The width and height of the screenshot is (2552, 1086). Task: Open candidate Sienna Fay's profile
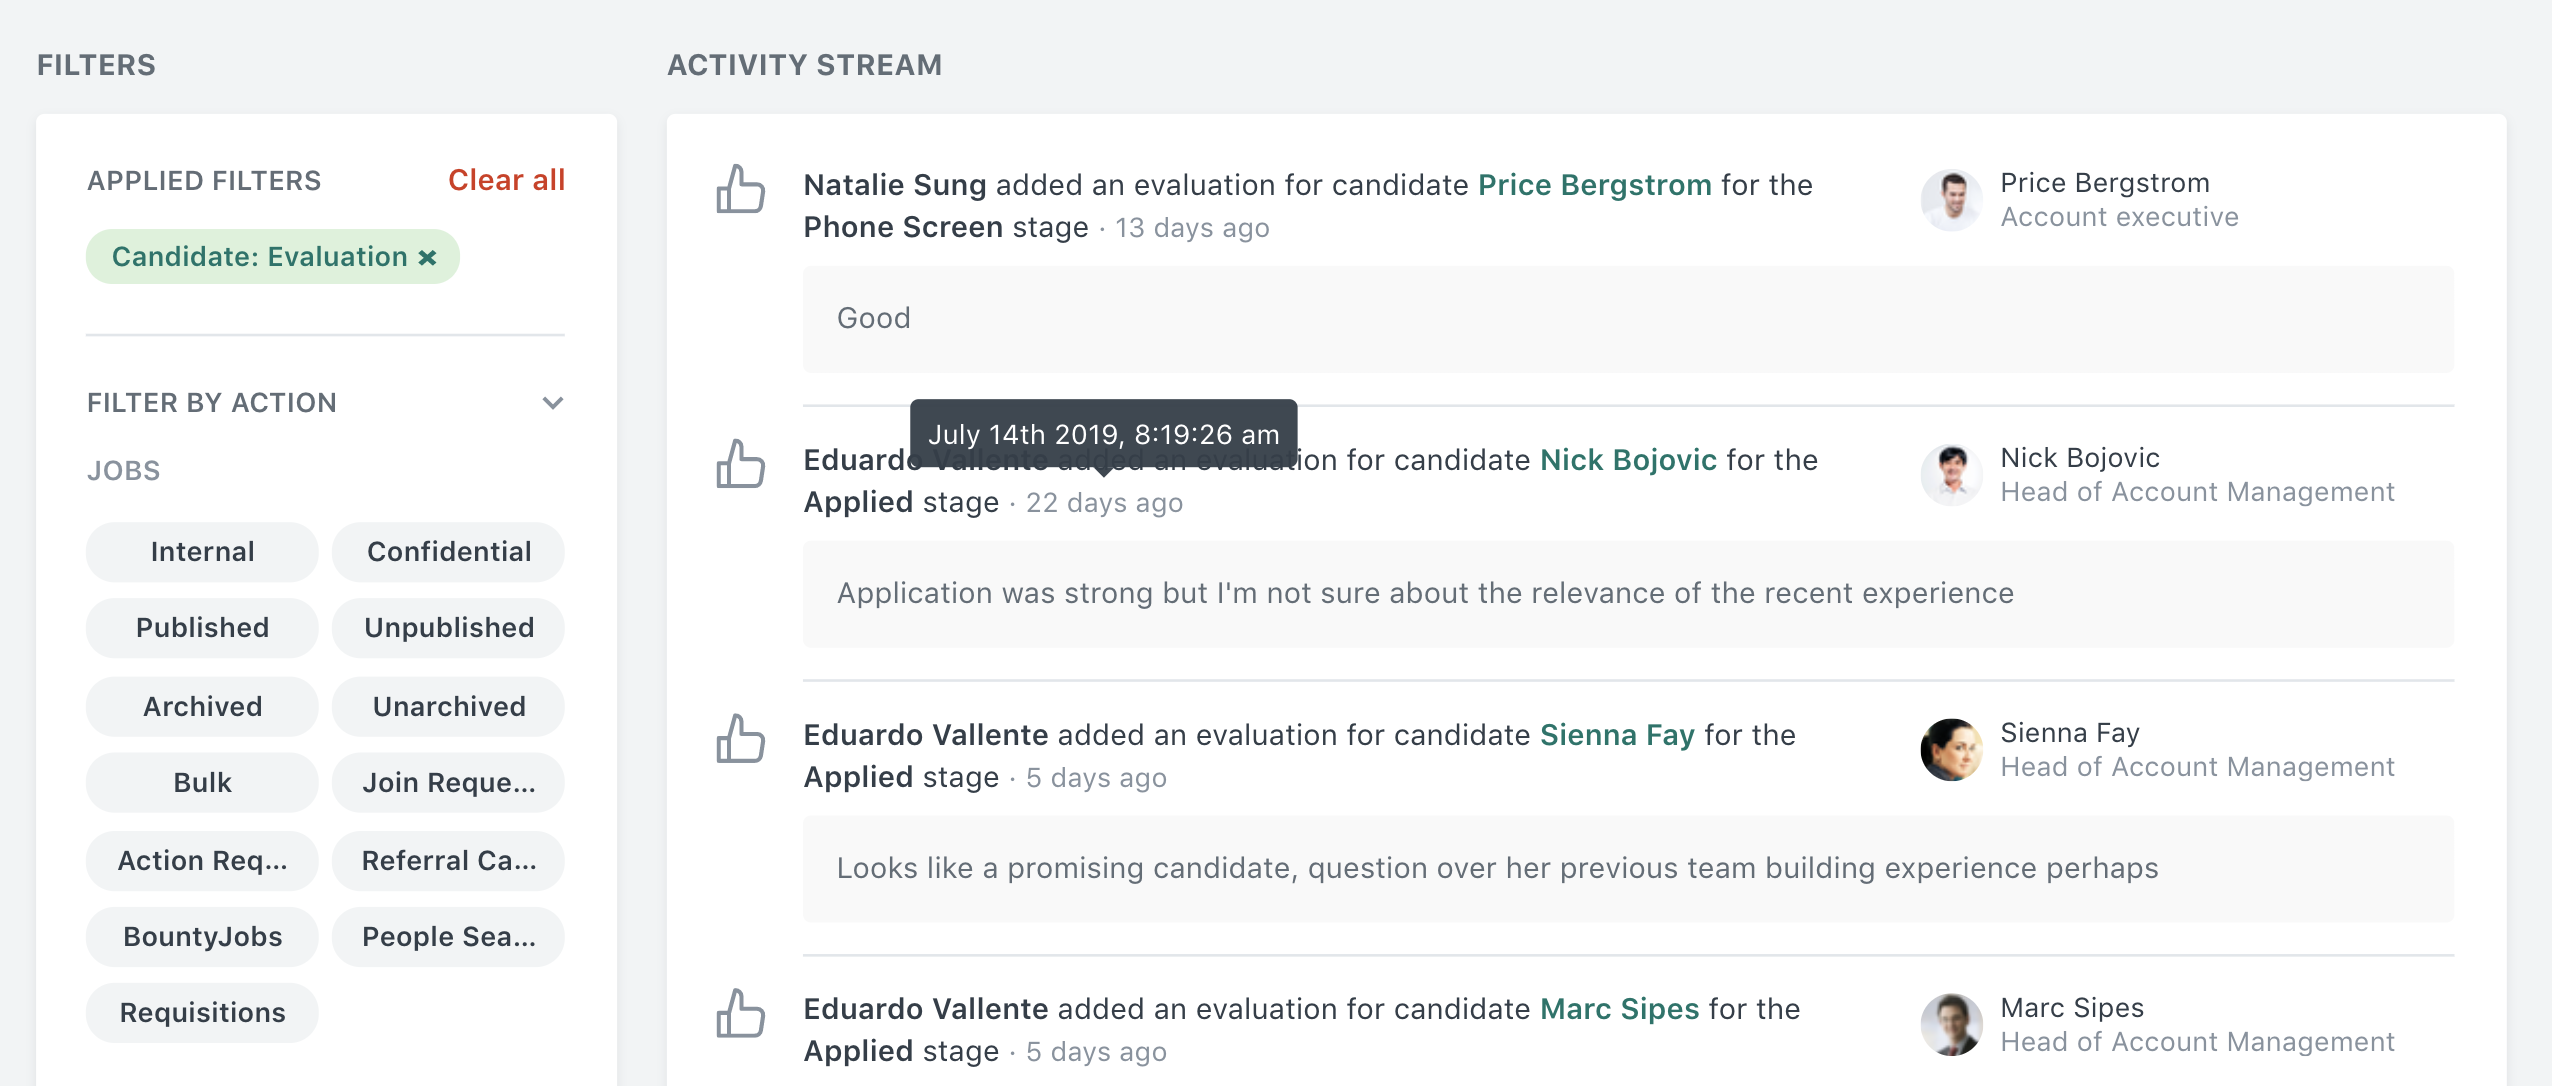click(x=1618, y=735)
